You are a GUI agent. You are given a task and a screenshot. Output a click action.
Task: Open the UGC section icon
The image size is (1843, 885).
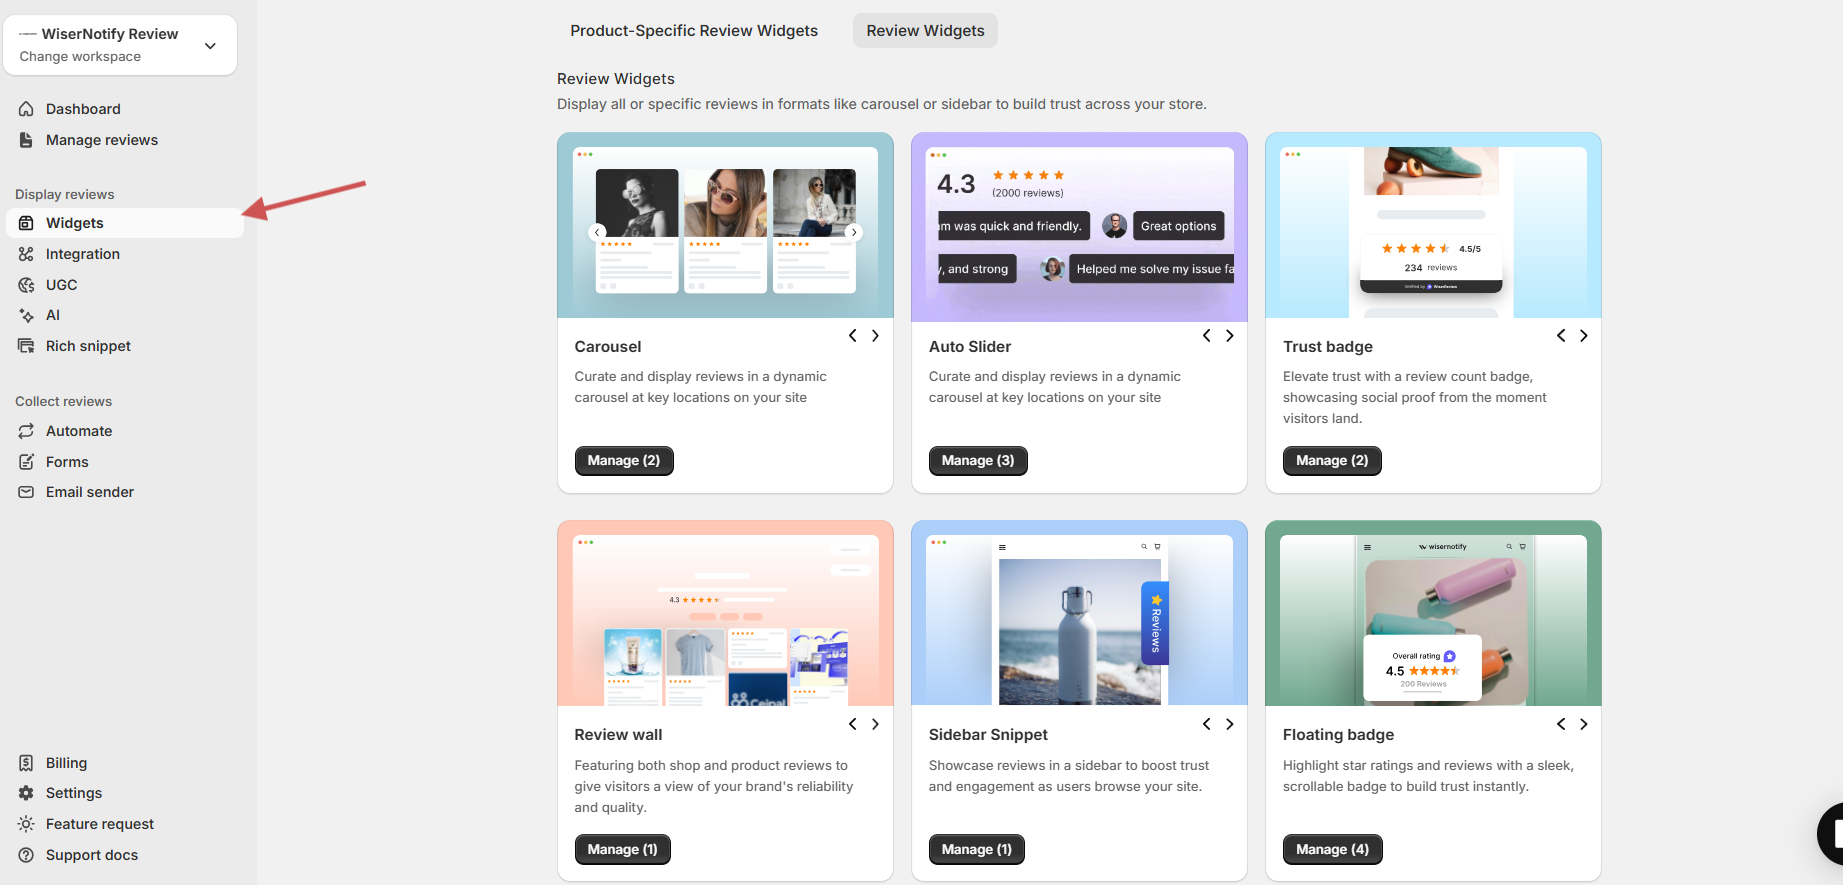(x=26, y=285)
